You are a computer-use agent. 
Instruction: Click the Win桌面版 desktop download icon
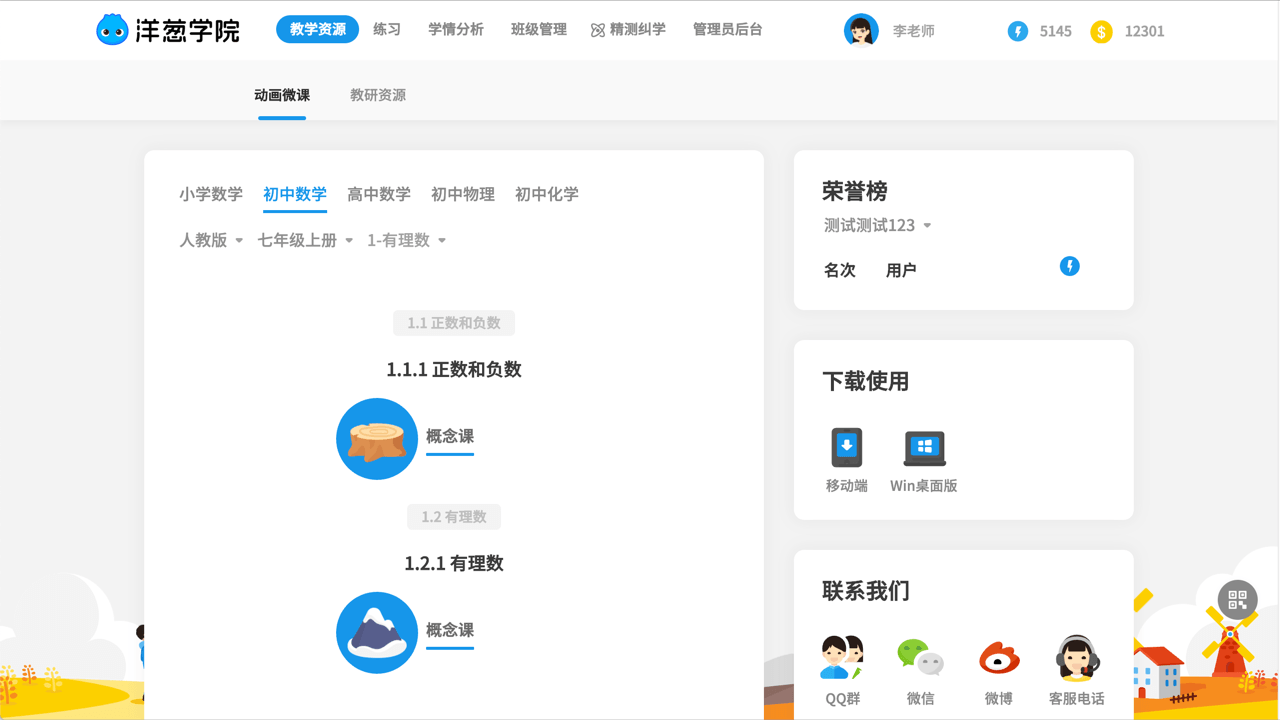924,447
